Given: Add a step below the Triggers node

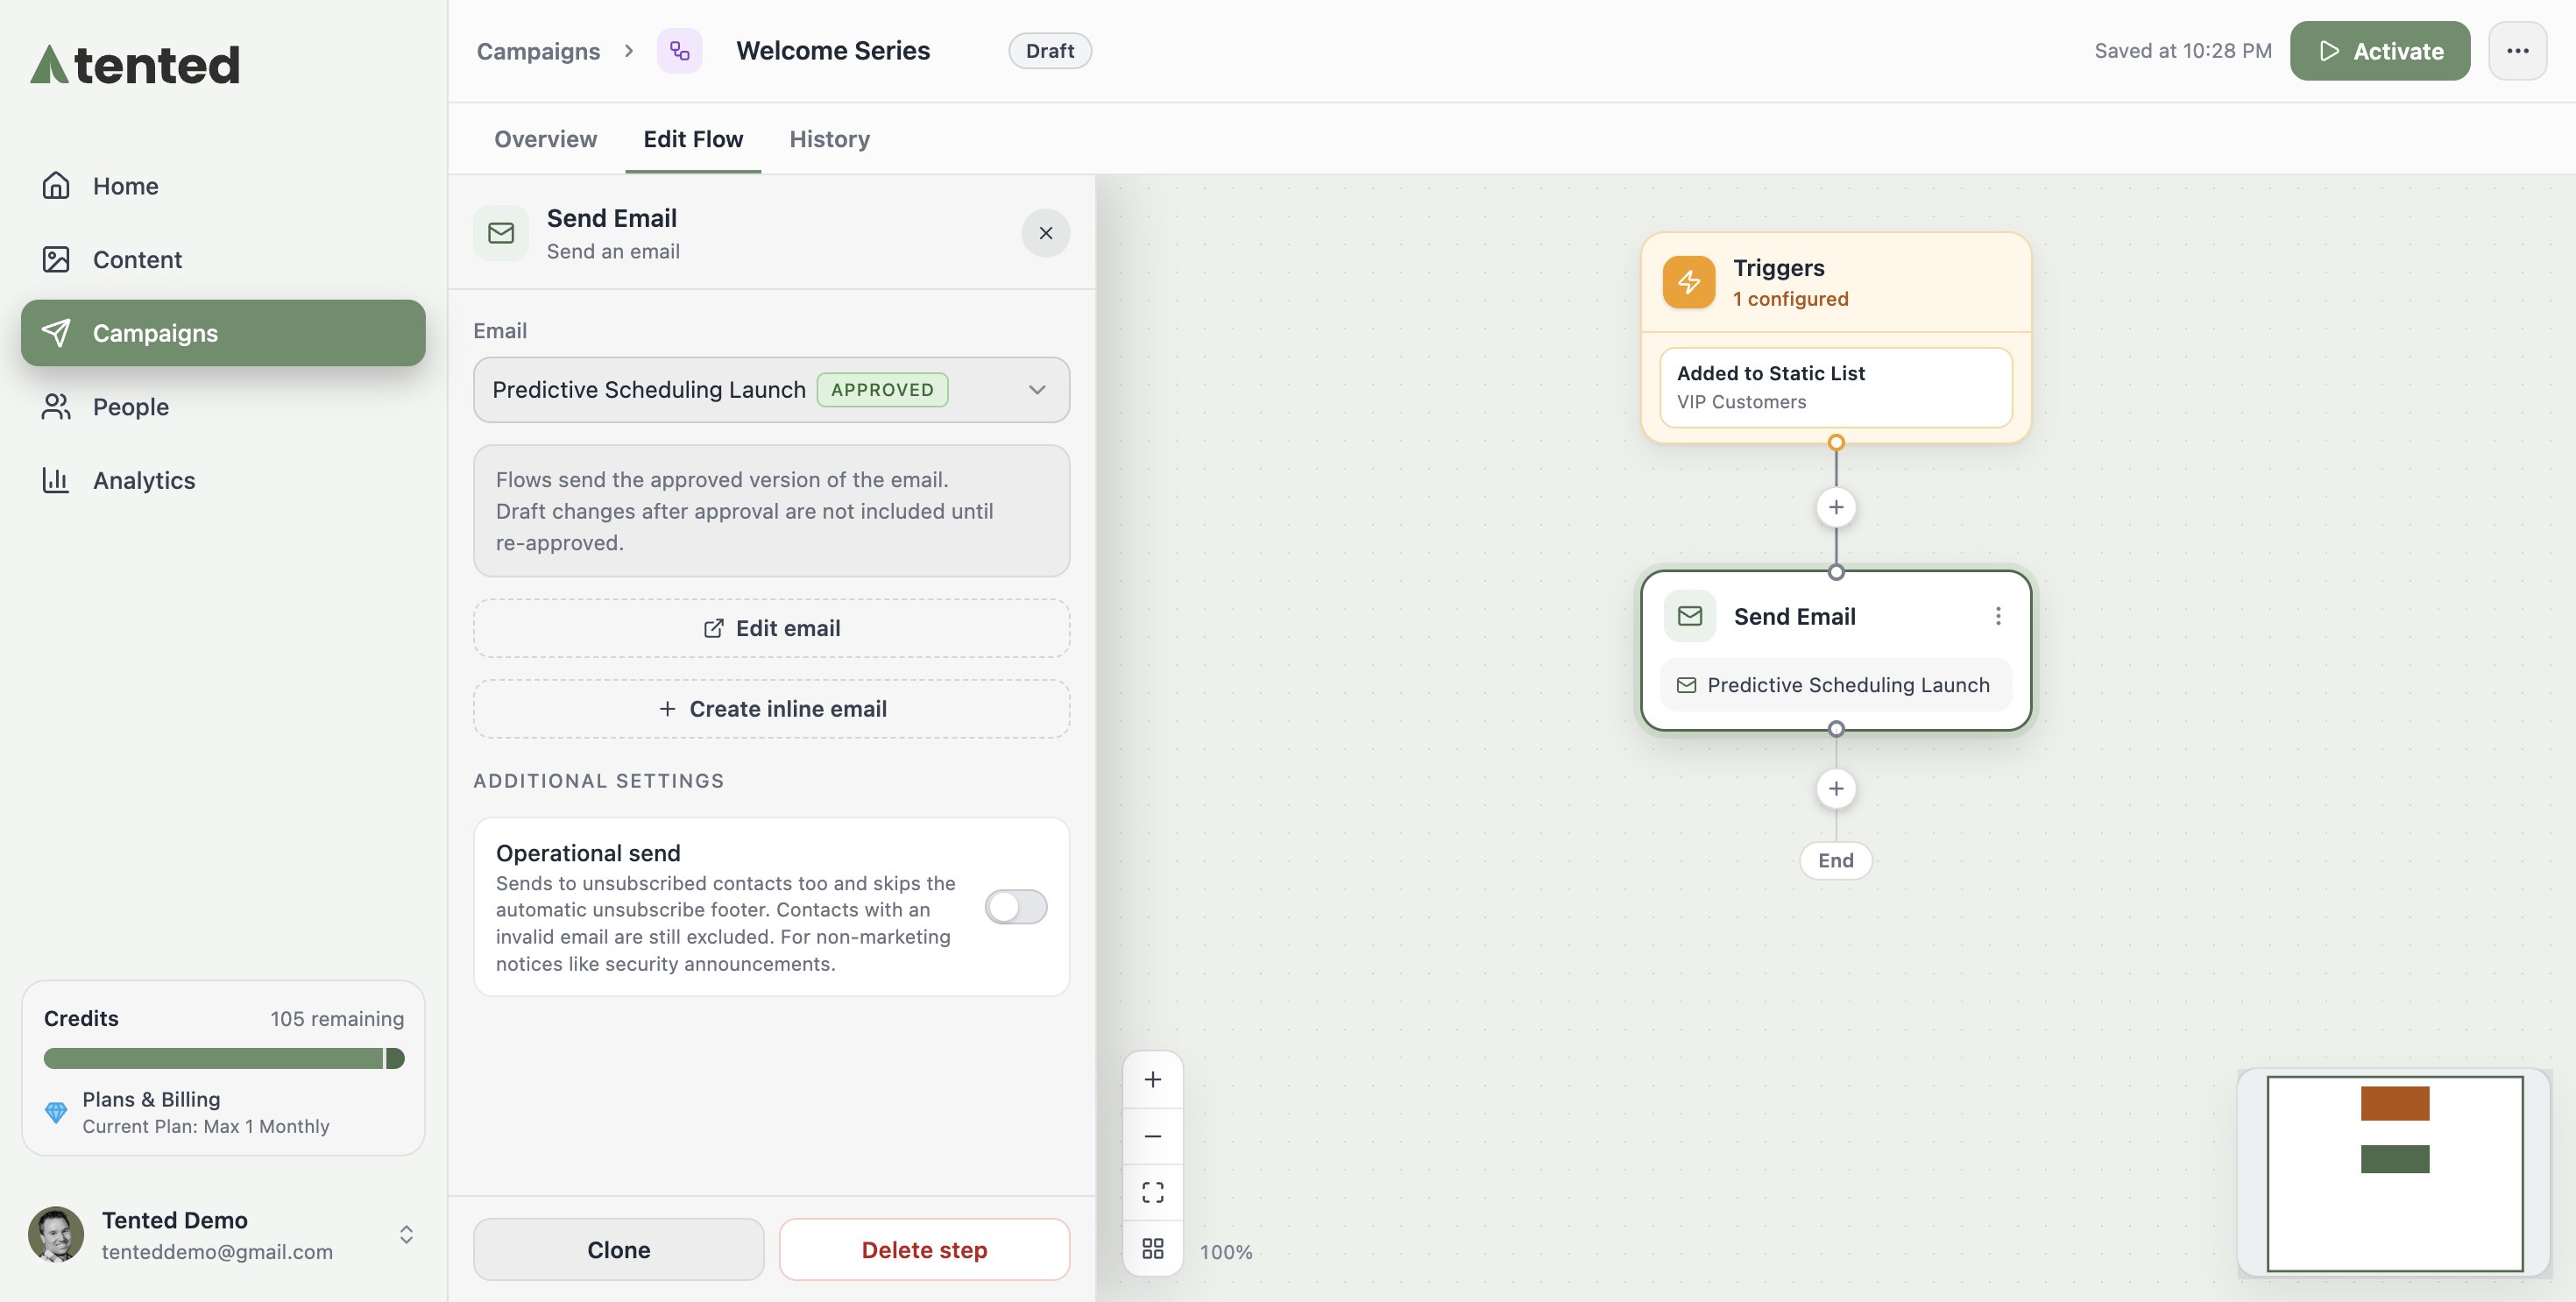Looking at the screenshot, I should (1835, 507).
